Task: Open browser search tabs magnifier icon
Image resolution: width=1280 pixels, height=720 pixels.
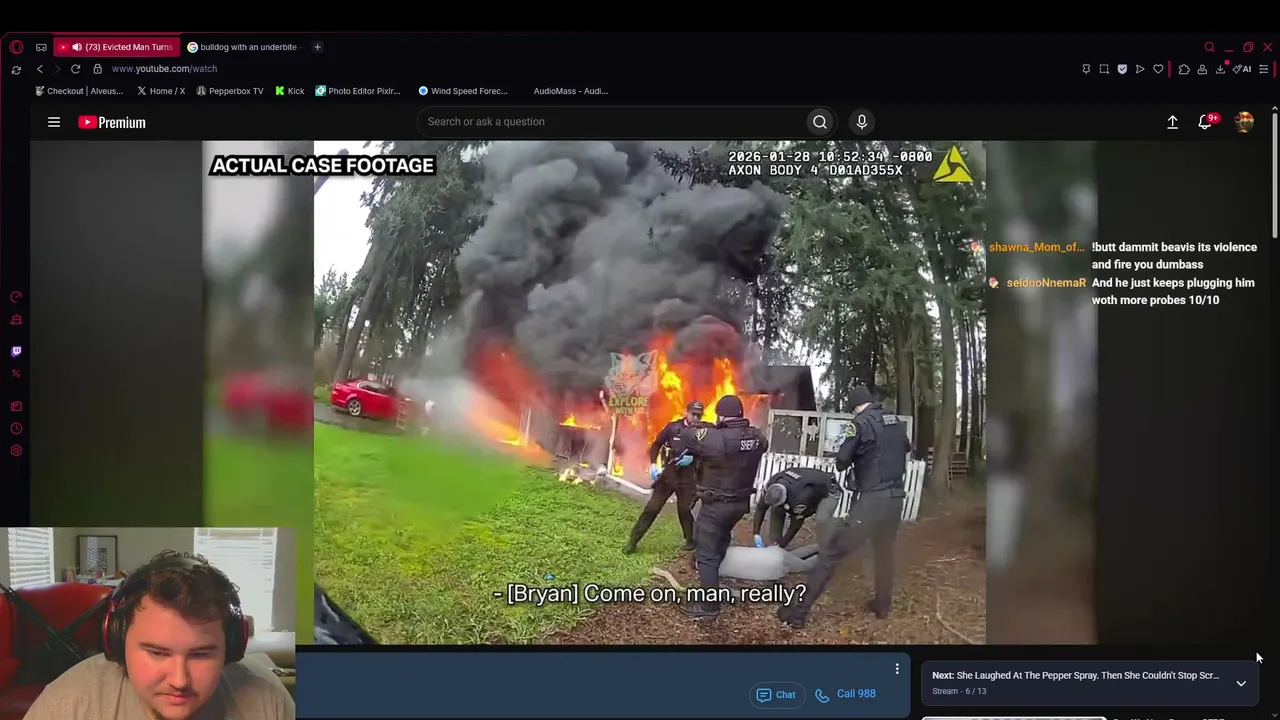Action: pos(1209,47)
